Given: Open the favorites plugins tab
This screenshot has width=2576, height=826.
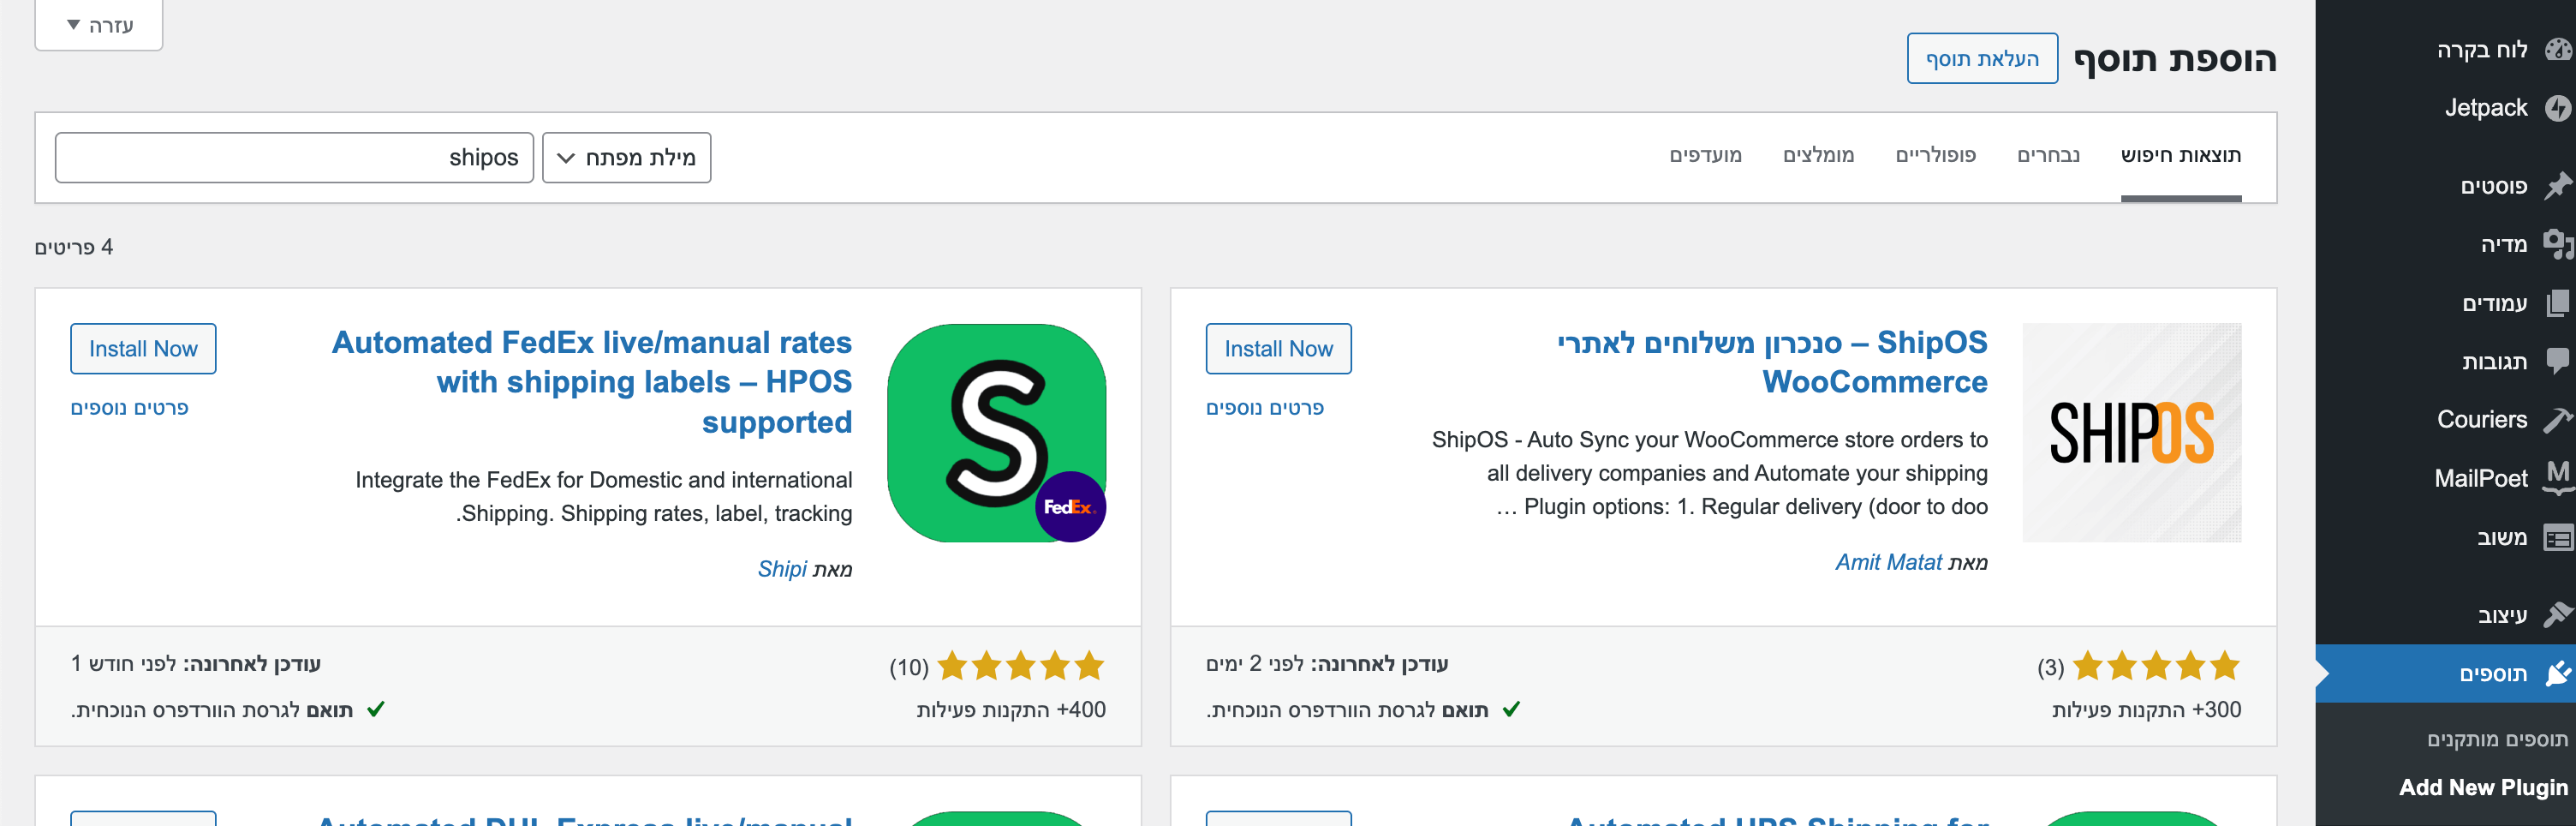Looking at the screenshot, I should coord(1705,155).
